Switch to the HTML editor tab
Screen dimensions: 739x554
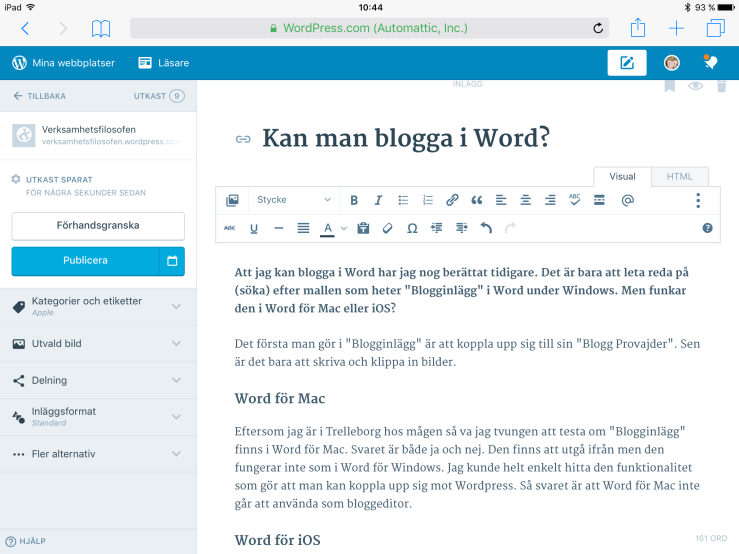pos(680,176)
